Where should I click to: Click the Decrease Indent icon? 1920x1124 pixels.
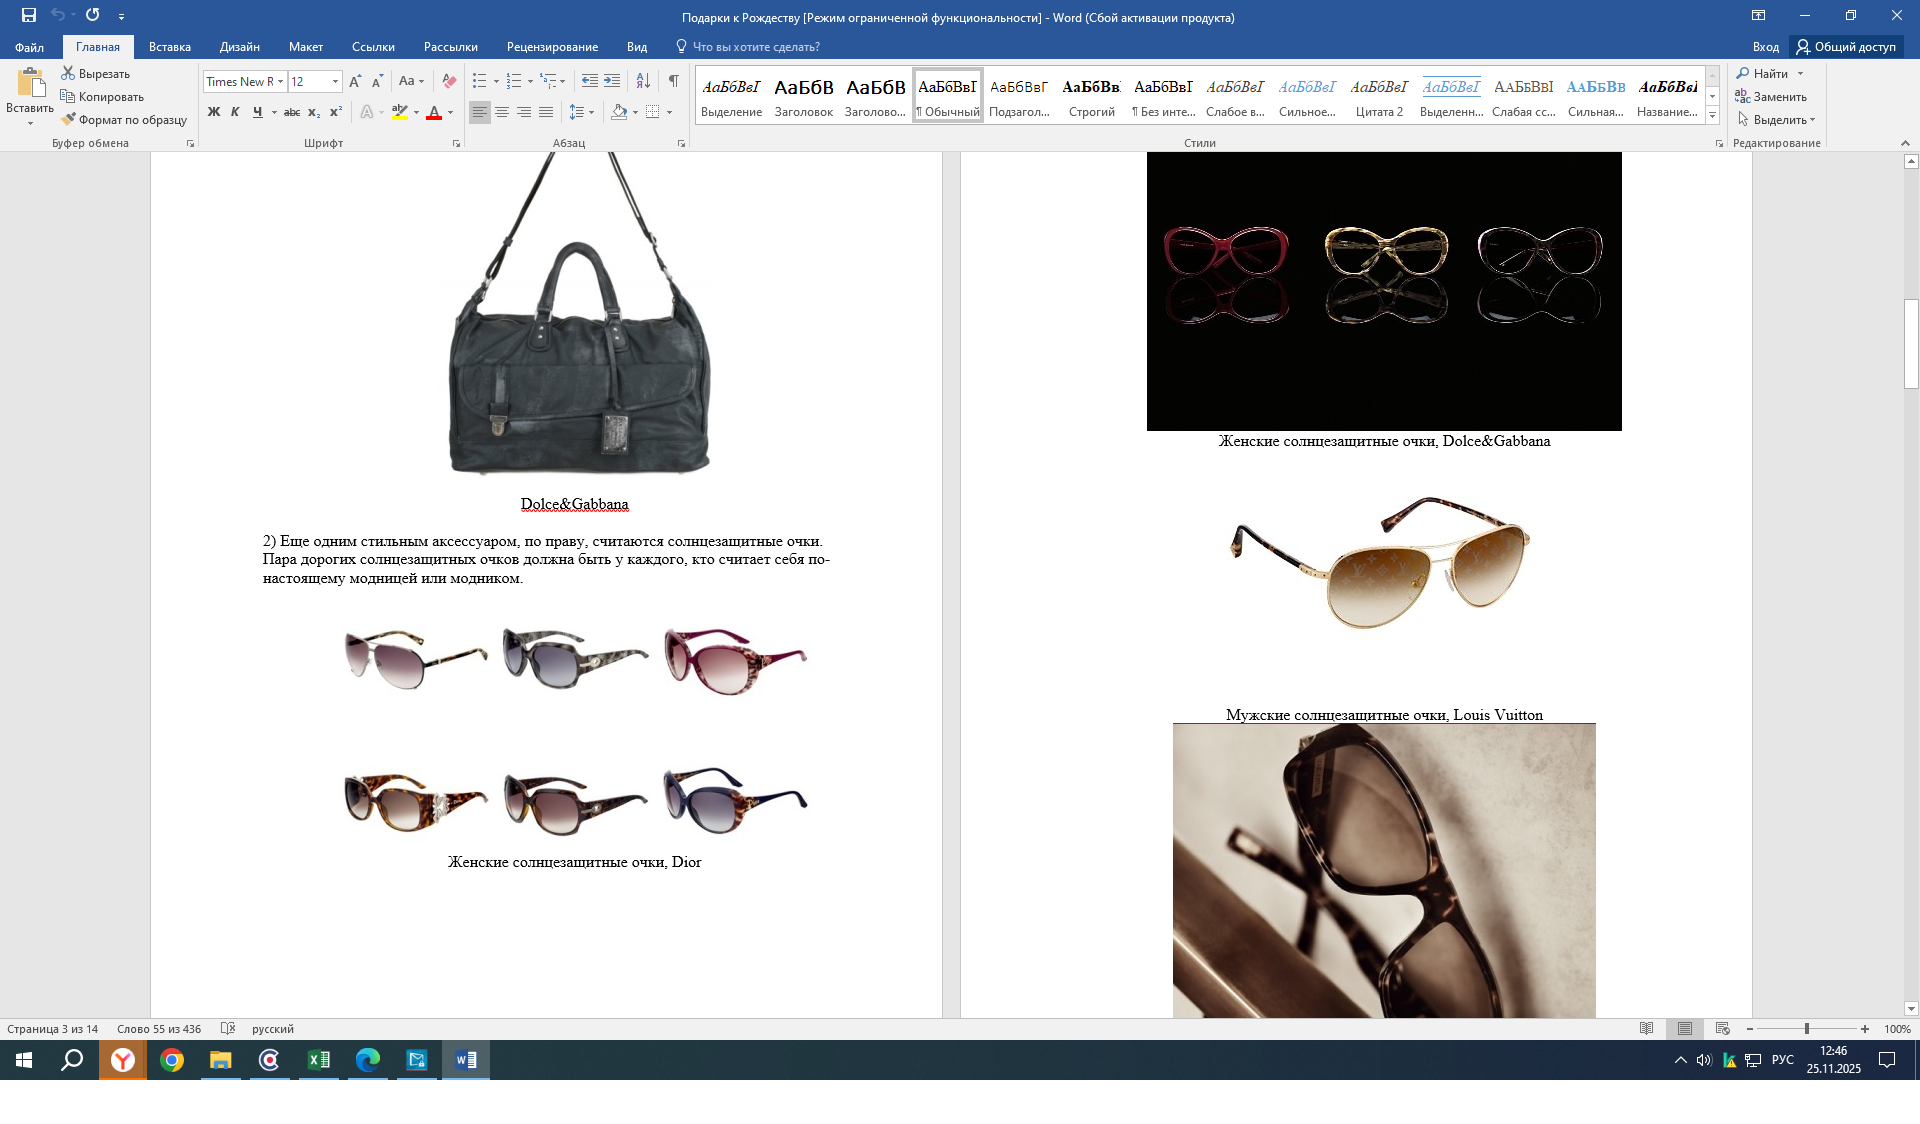click(590, 81)
